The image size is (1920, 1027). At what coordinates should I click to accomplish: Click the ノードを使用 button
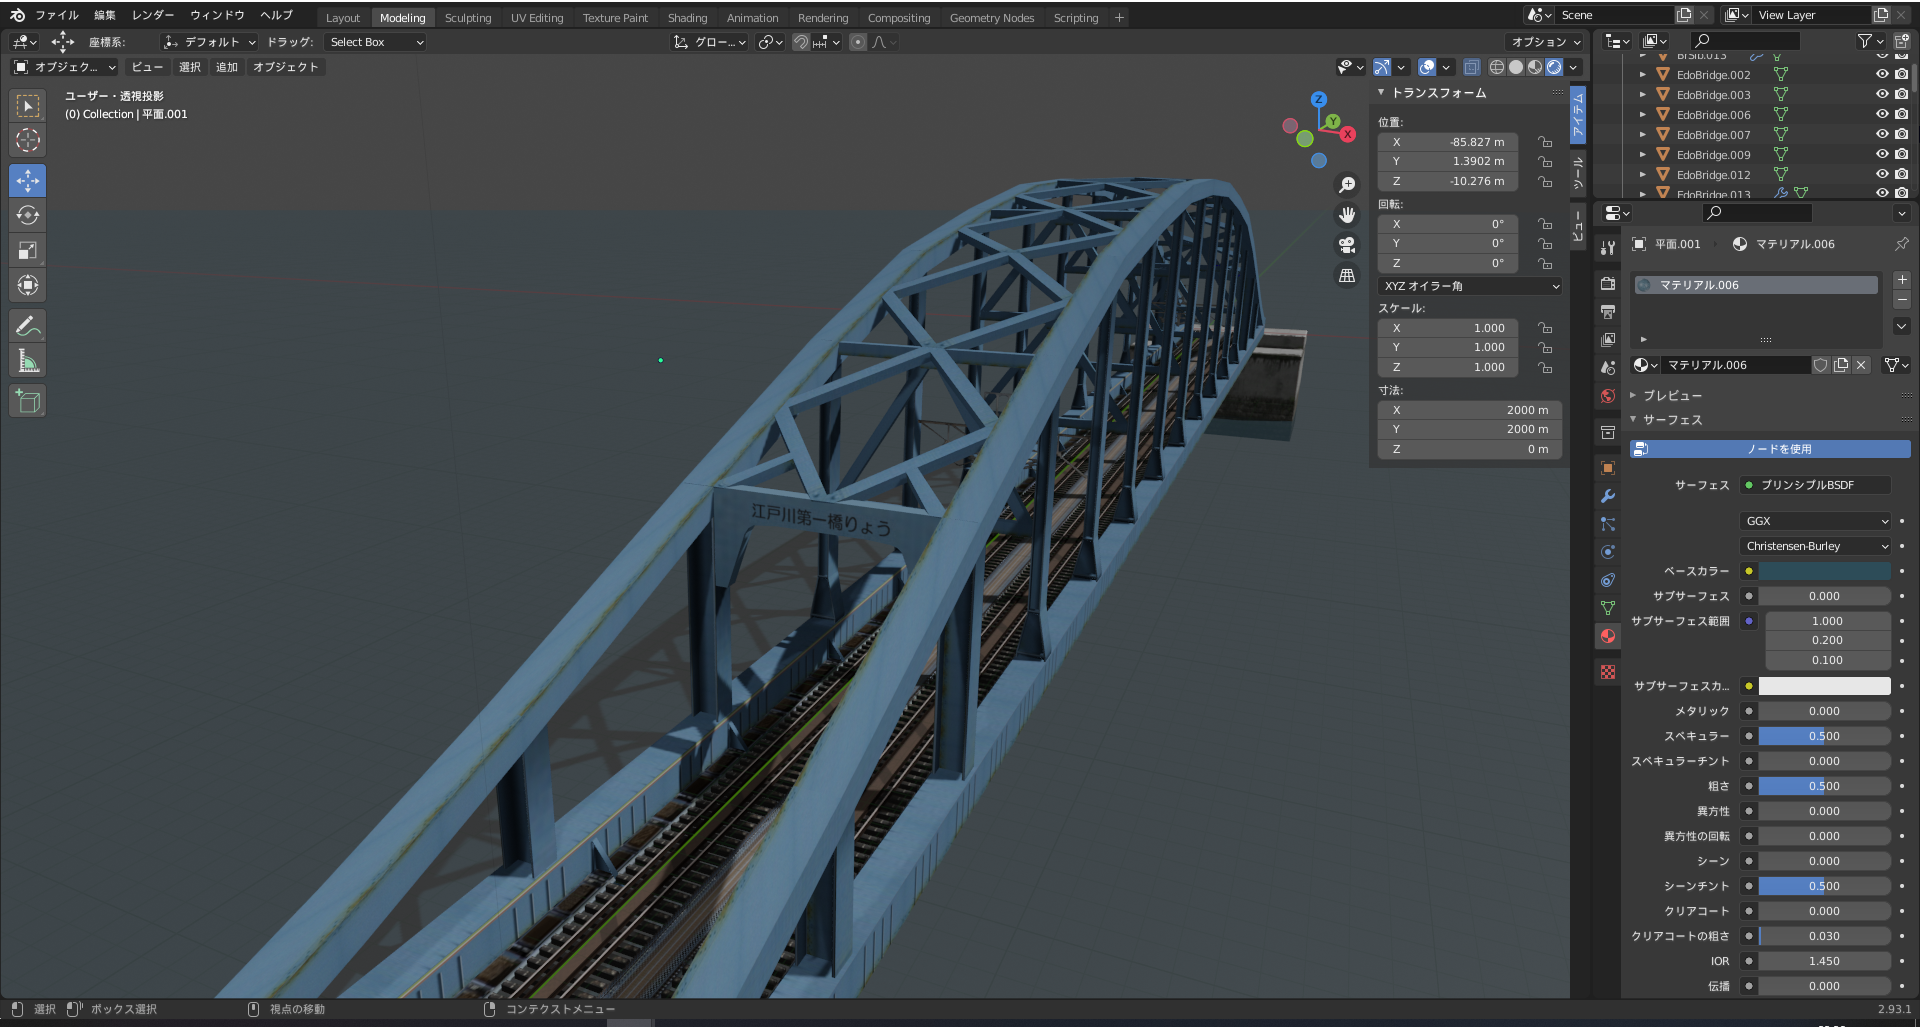click(x=1769, y=449)
